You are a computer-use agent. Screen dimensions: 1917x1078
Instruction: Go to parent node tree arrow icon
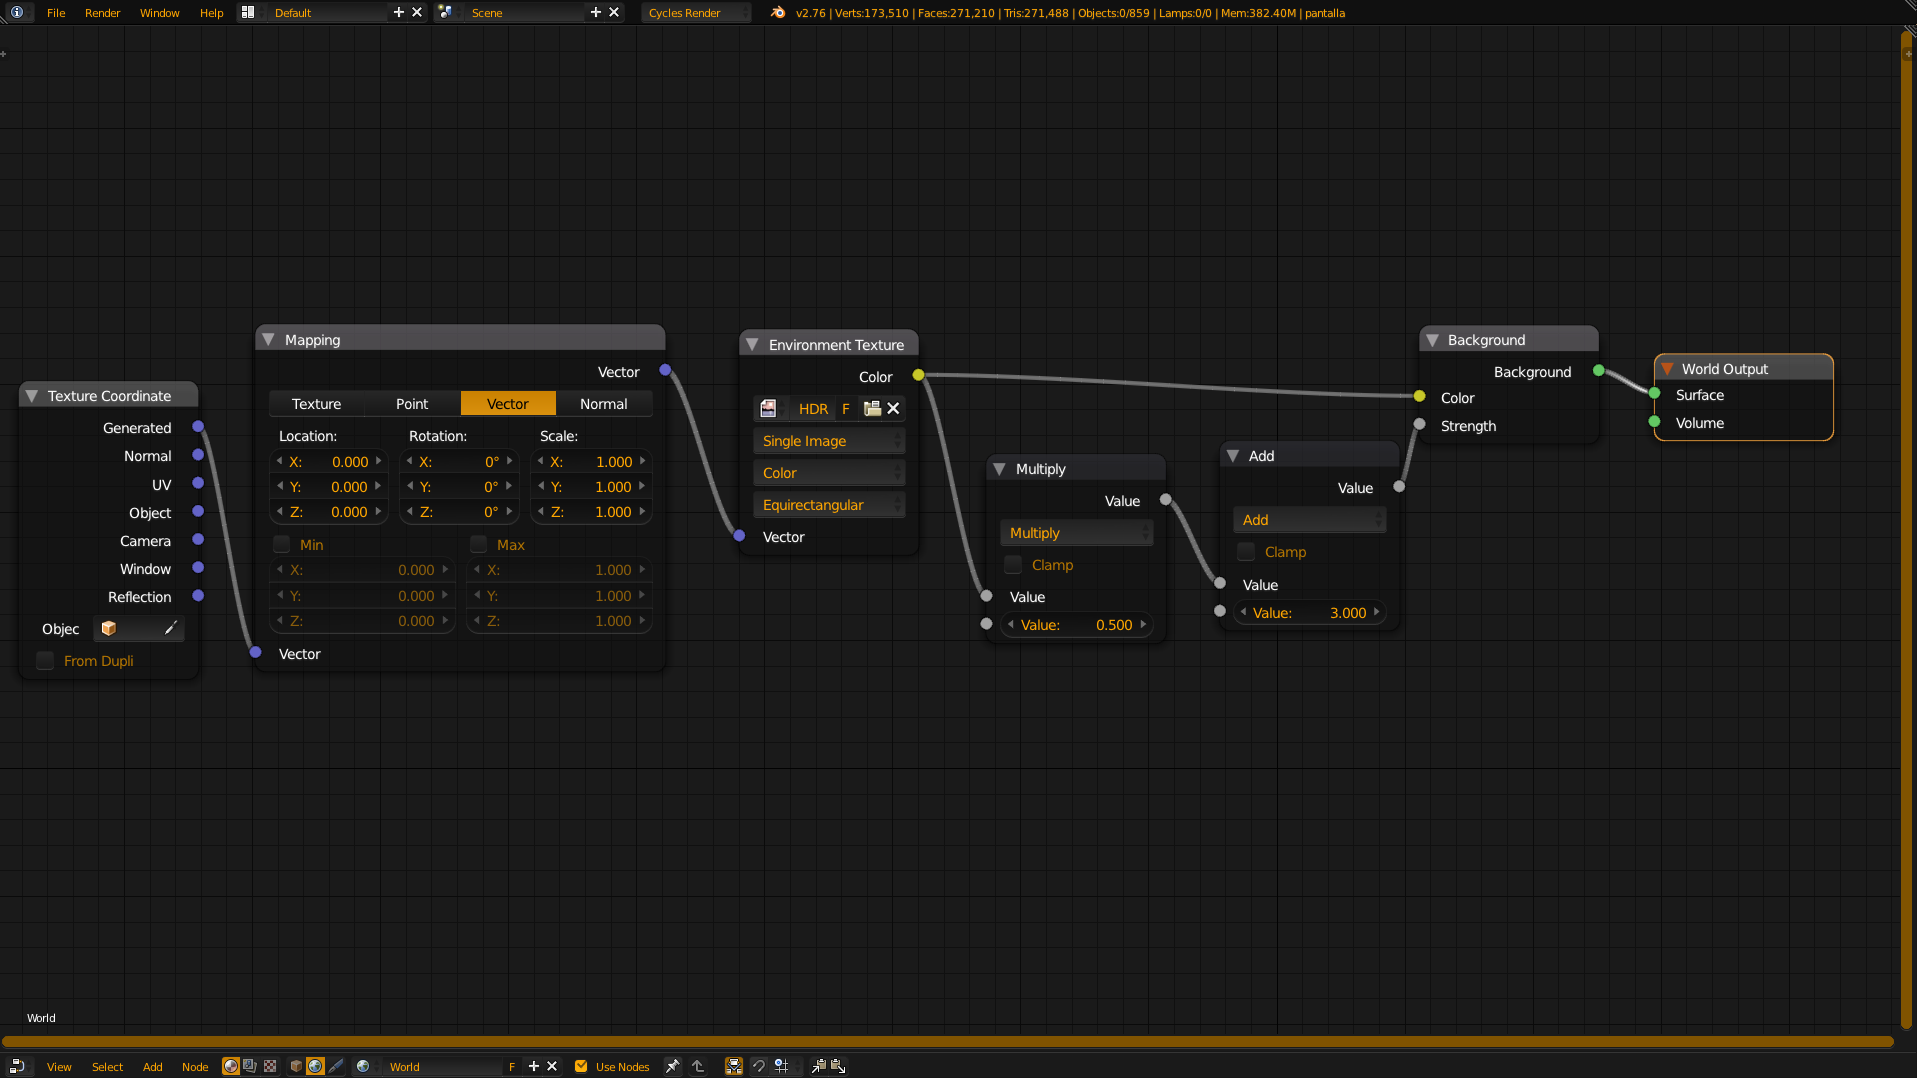(x=698, y=1066)
